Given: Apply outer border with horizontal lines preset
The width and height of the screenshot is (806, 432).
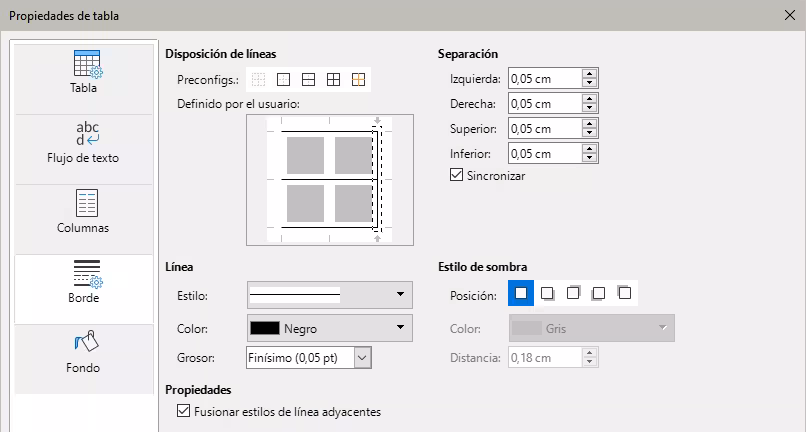Looking at the screenshot, I should pos(308,80).
